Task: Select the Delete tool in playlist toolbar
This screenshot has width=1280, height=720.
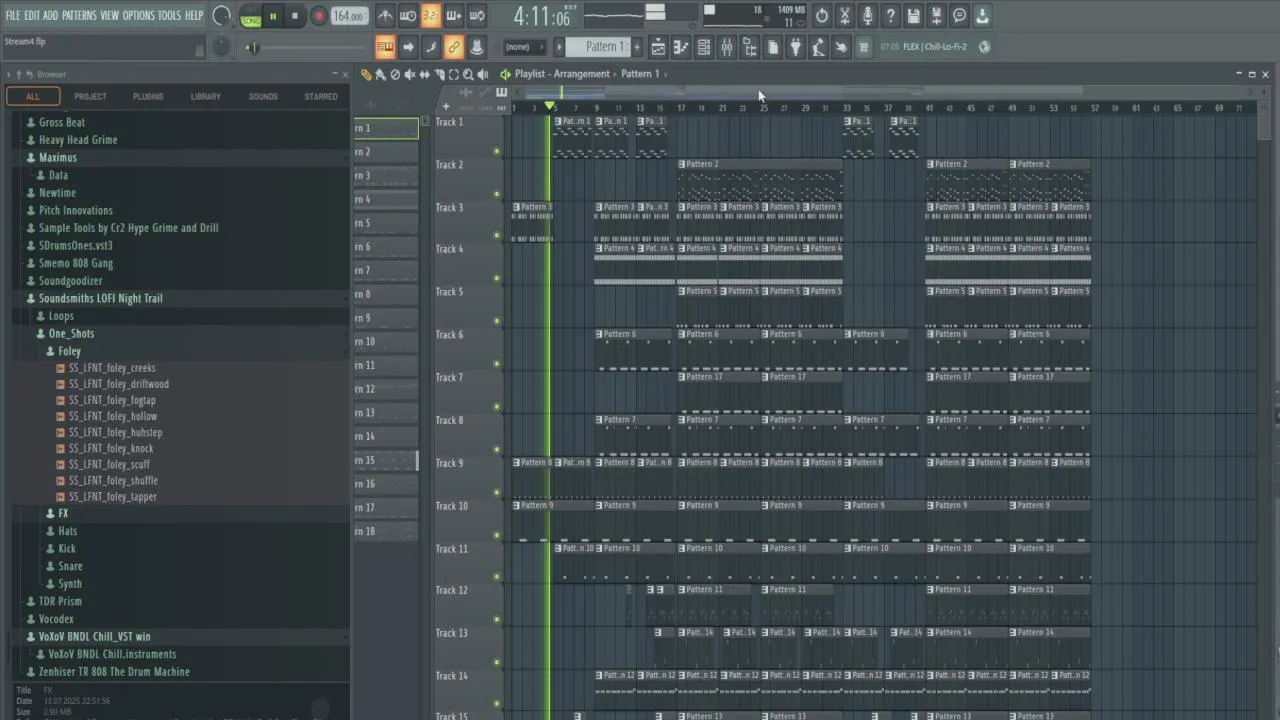Action: click(395, 74)
